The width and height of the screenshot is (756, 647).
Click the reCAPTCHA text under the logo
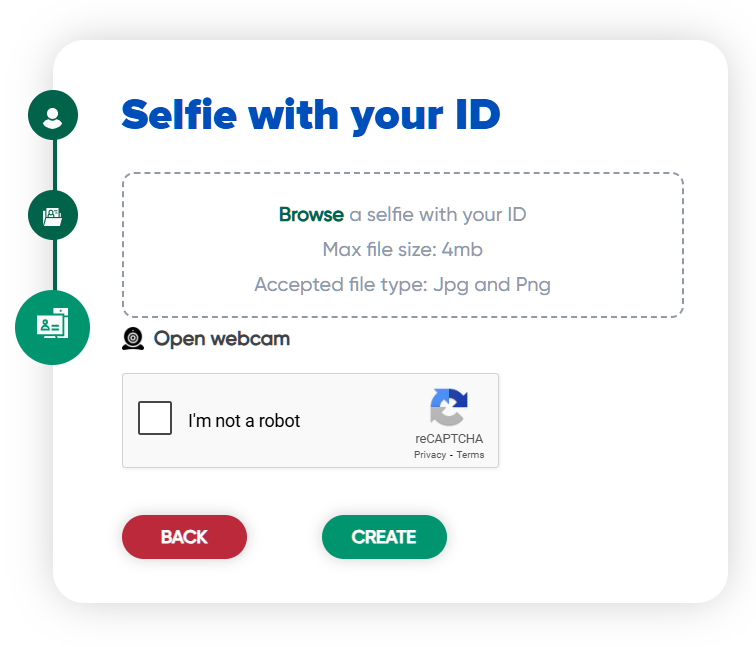449,439
